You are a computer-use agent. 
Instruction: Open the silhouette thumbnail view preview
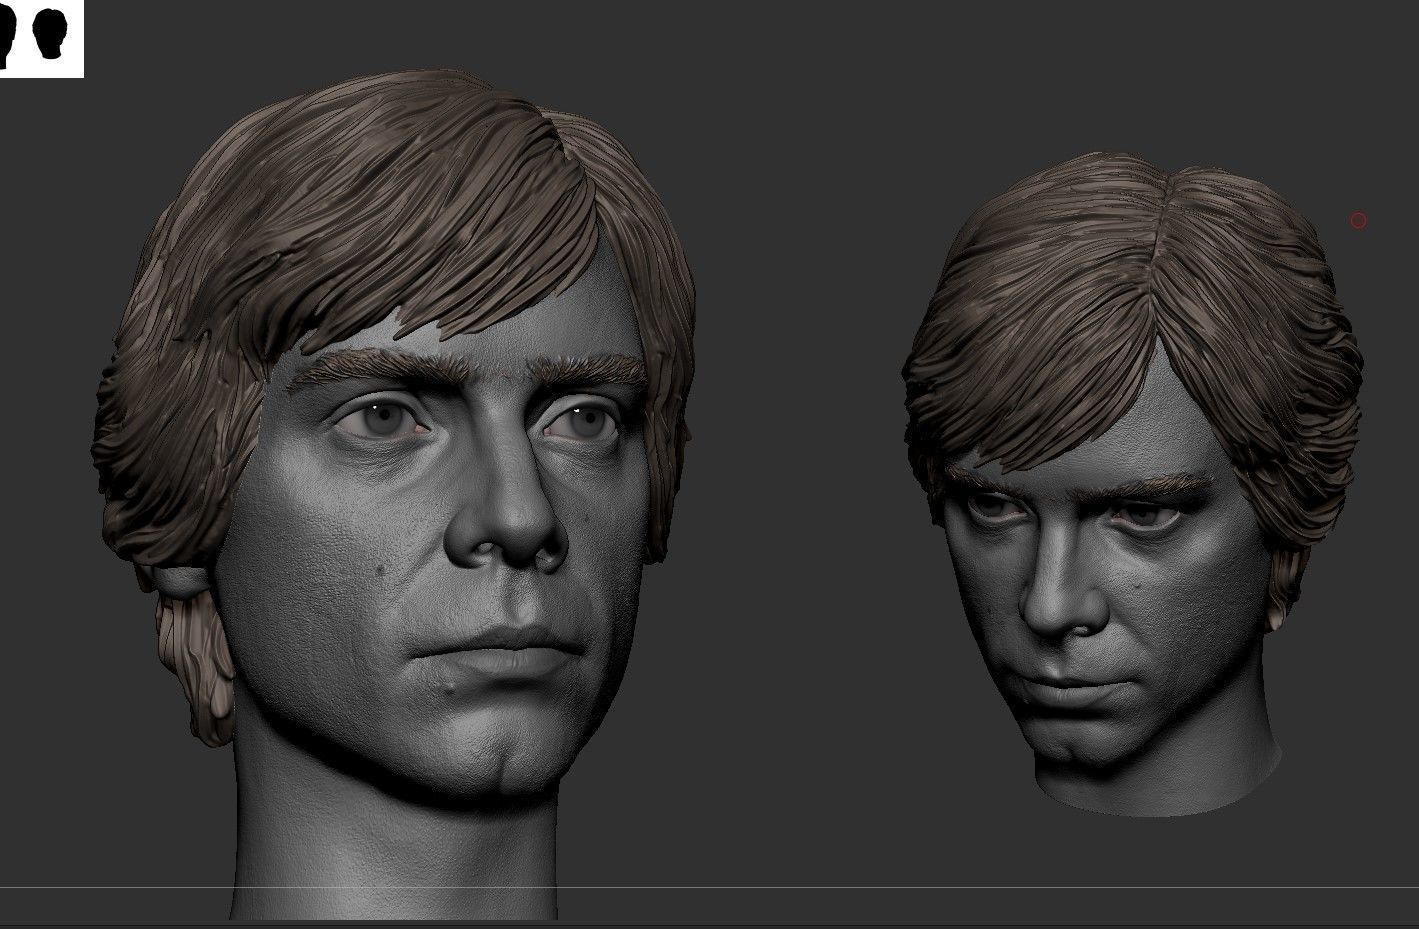point(41,38)
